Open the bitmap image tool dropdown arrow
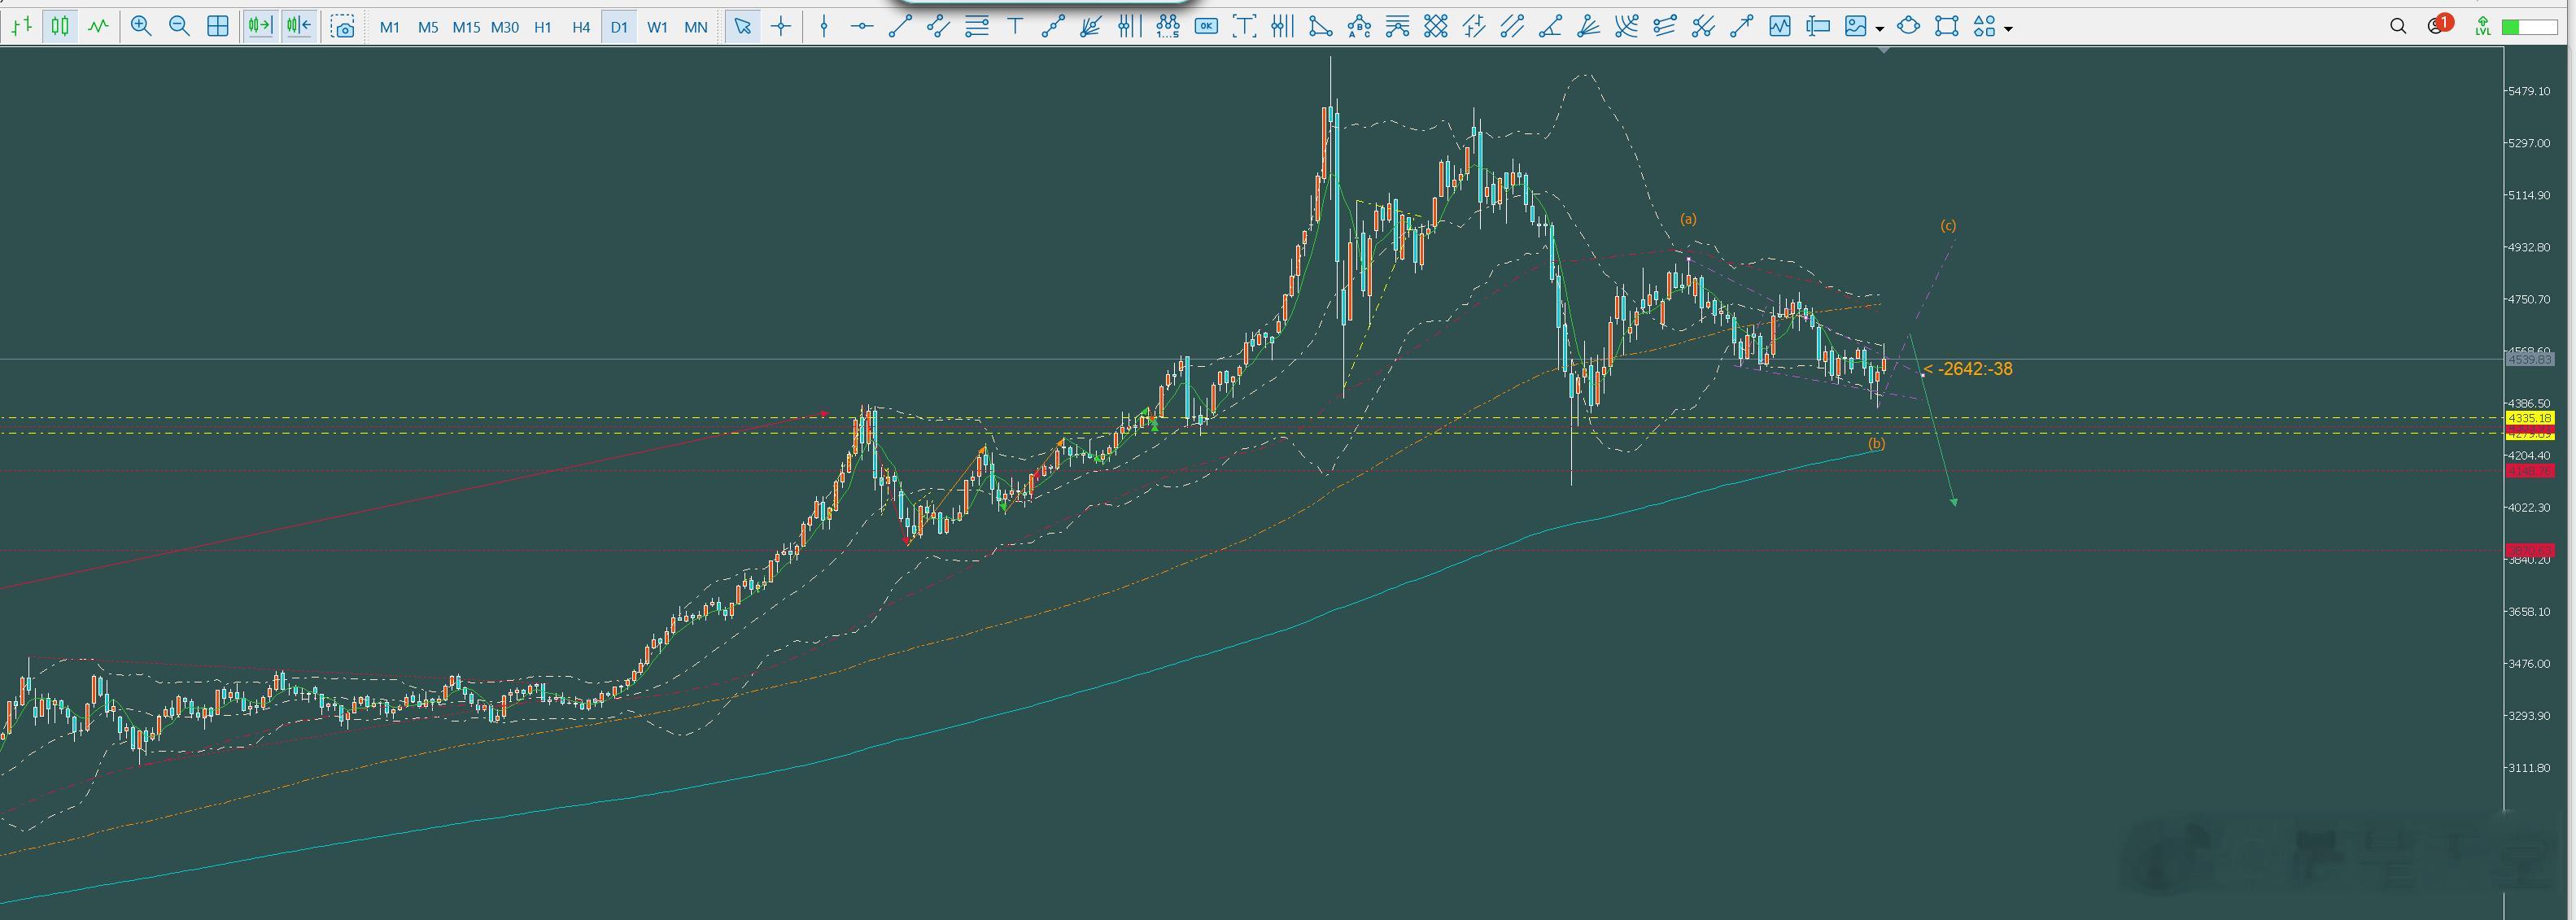Image resolution: width=2576 pixels, height=920 pixels. tap(1880, 28)
